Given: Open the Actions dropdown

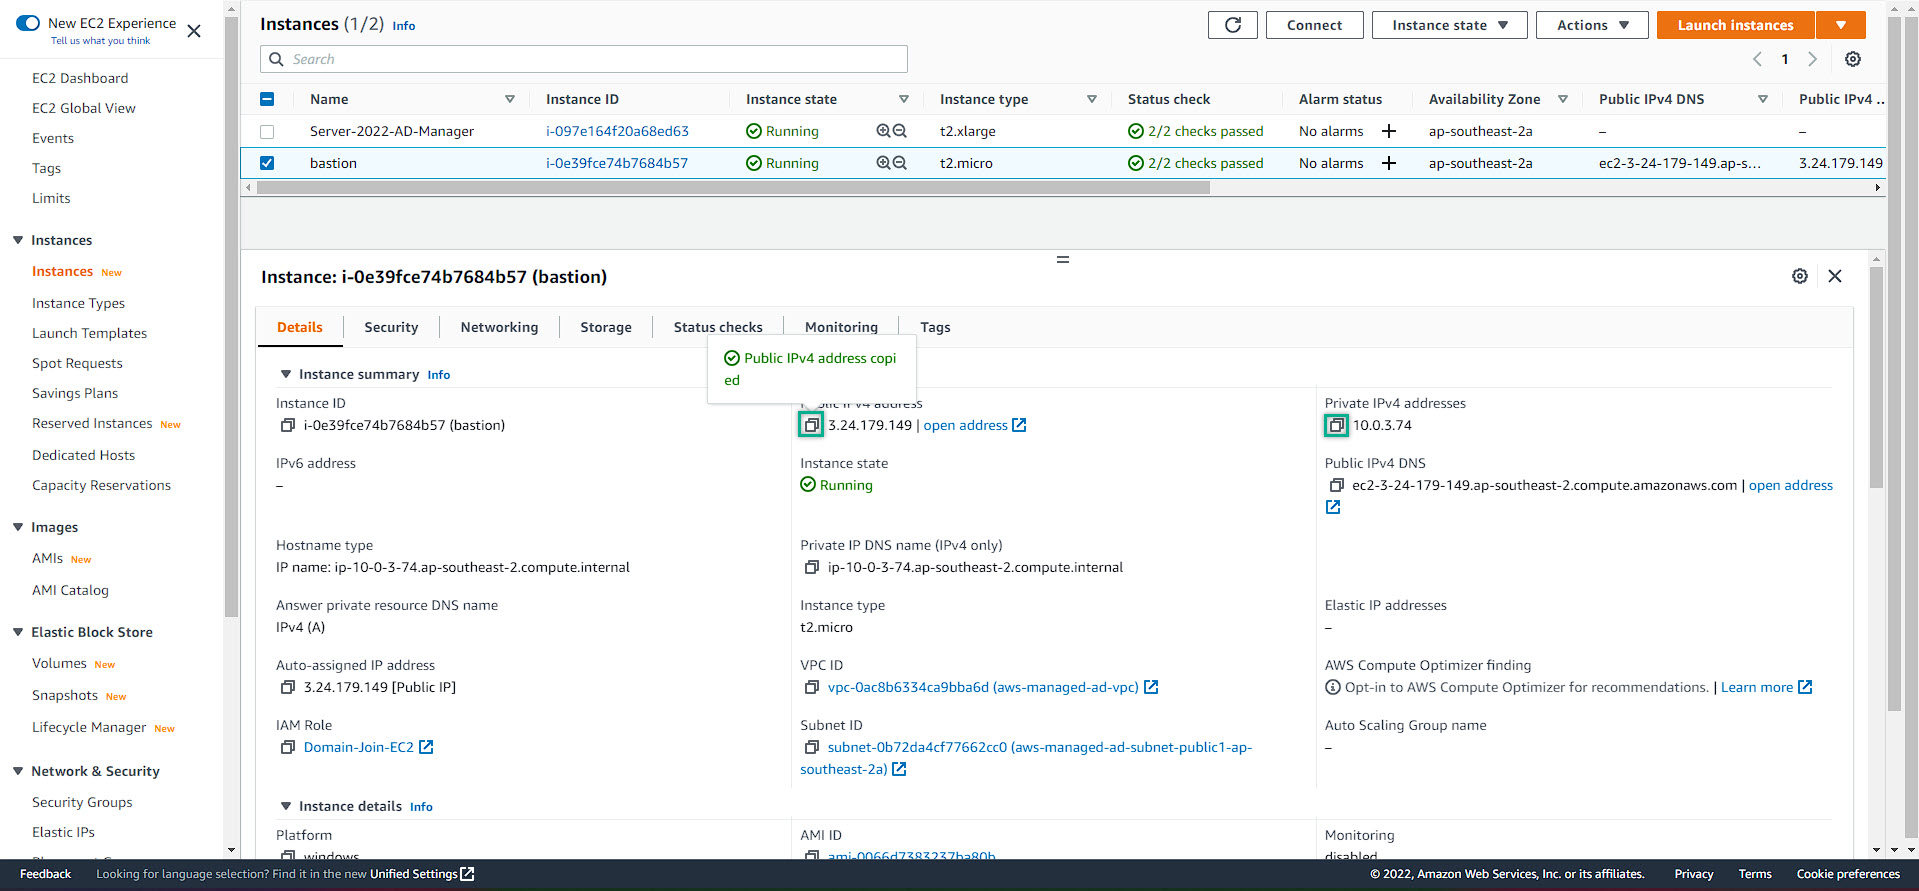Looking at the screenshot, I should (x=1592, y=25).
